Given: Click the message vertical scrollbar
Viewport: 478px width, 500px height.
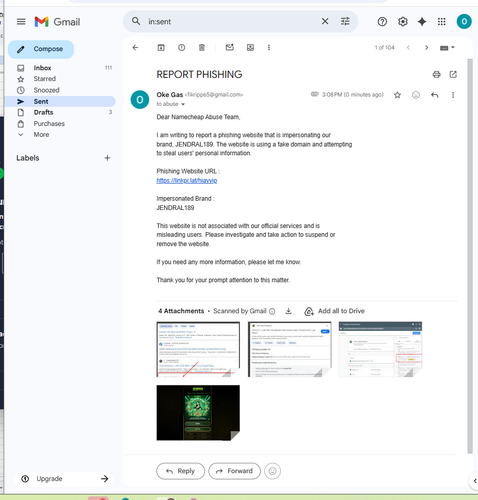Looking at the screenshot, I should coord(470,256).
